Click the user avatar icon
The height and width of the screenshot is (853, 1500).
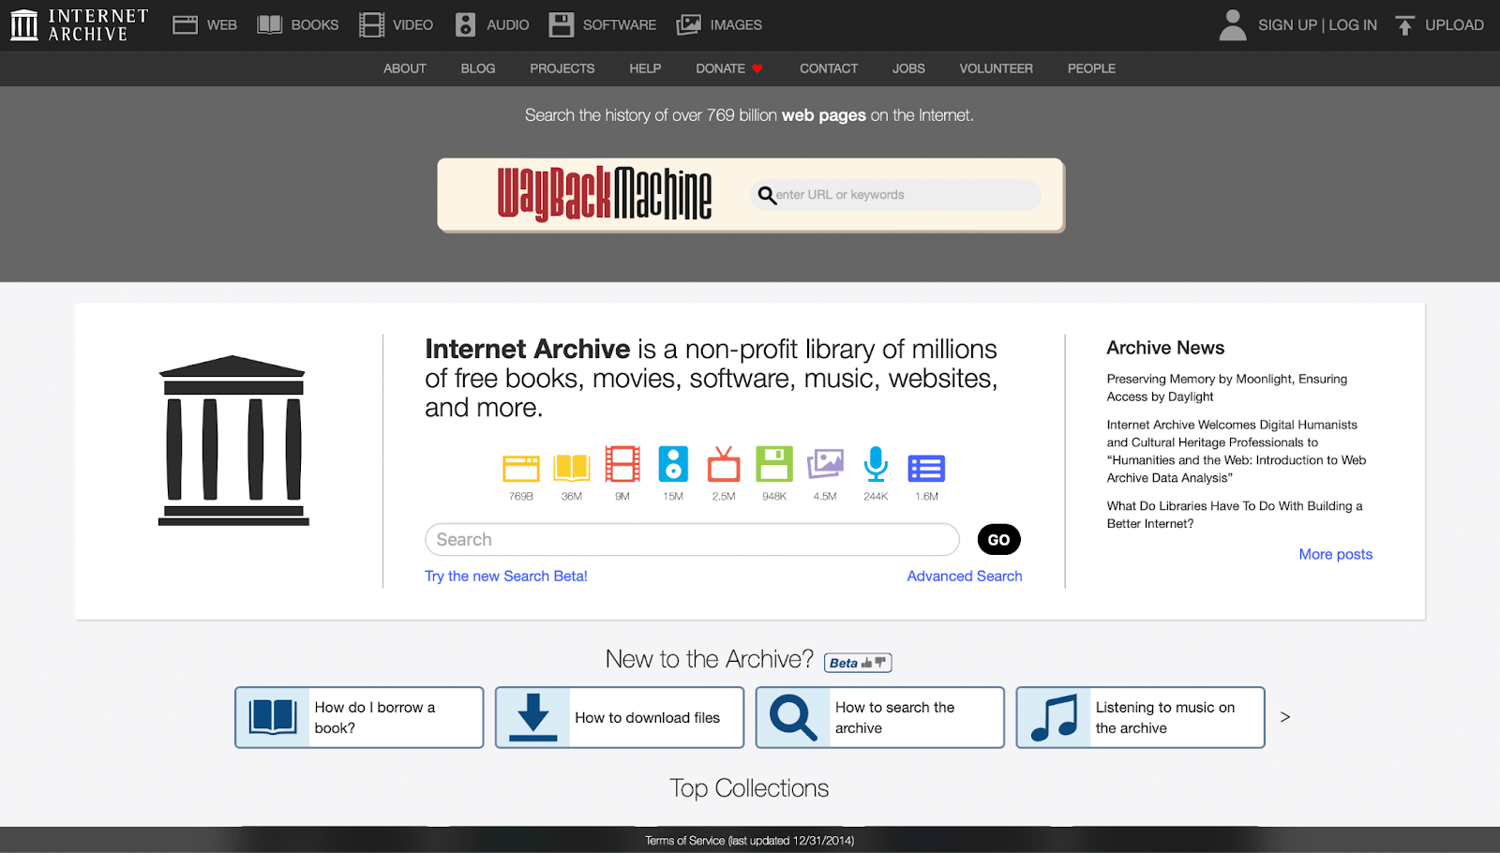[1233, 25]
